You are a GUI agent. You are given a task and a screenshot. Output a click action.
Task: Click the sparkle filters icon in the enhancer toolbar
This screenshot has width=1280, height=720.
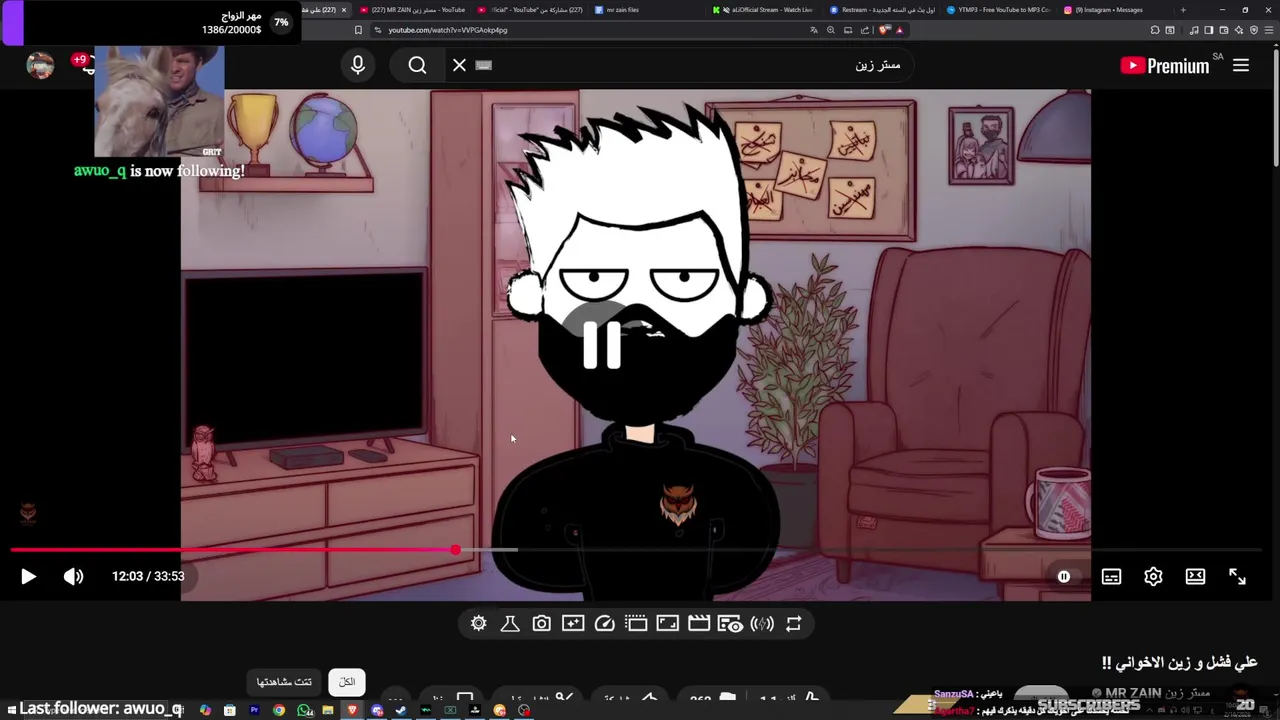(573, 623)
